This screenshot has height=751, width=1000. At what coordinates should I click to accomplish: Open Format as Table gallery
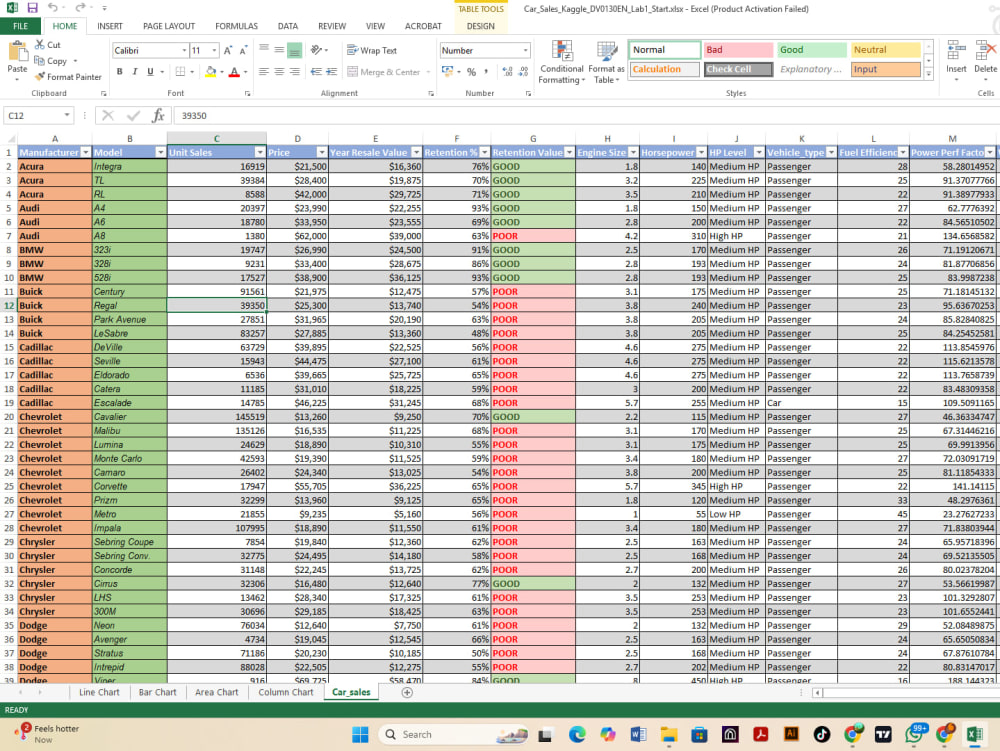coord(606,62)
